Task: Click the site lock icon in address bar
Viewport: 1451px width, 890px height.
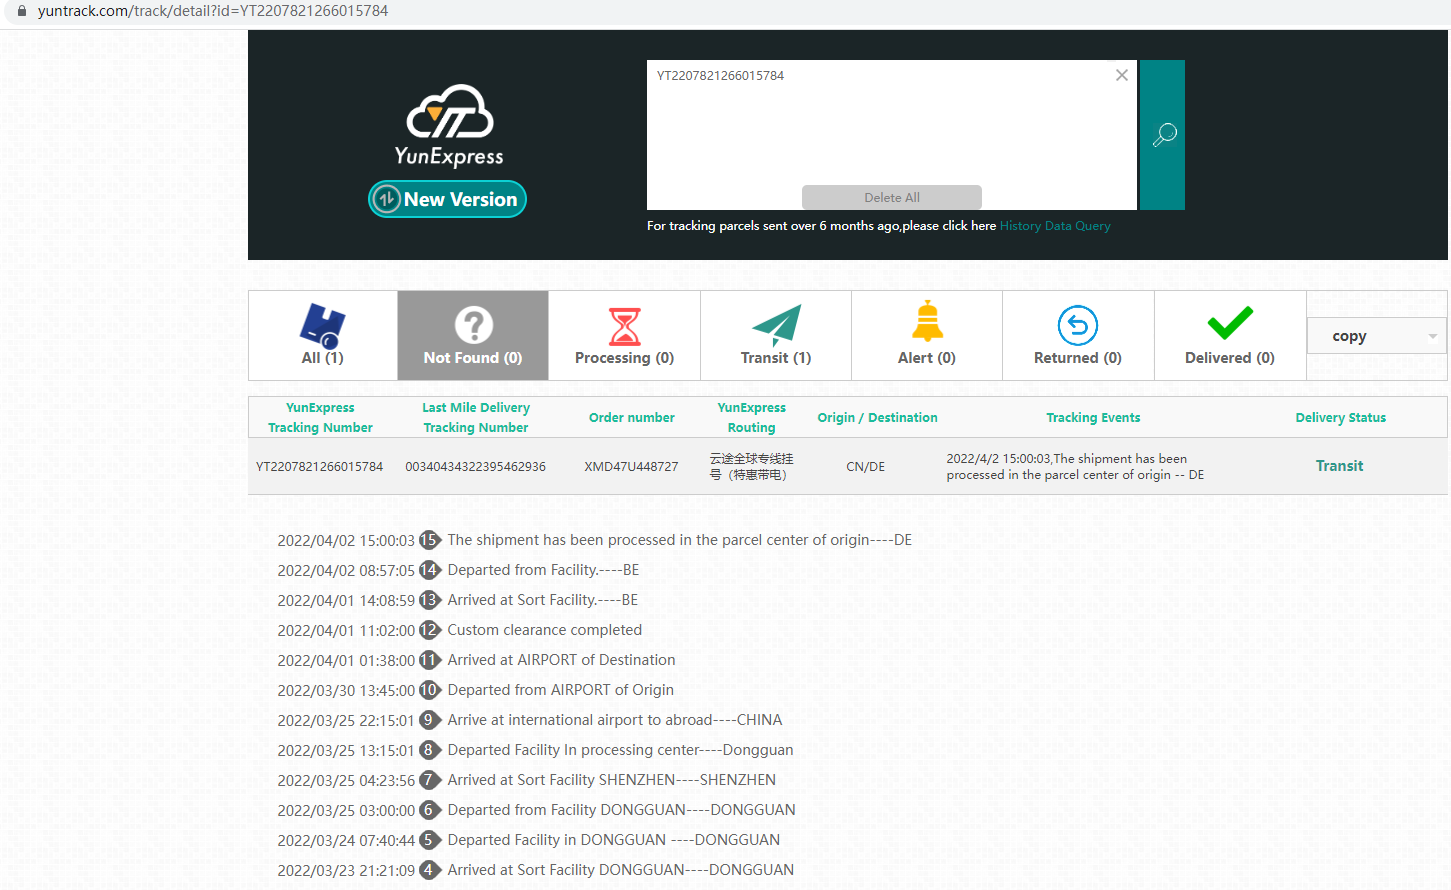Action: tap(21, 11)
